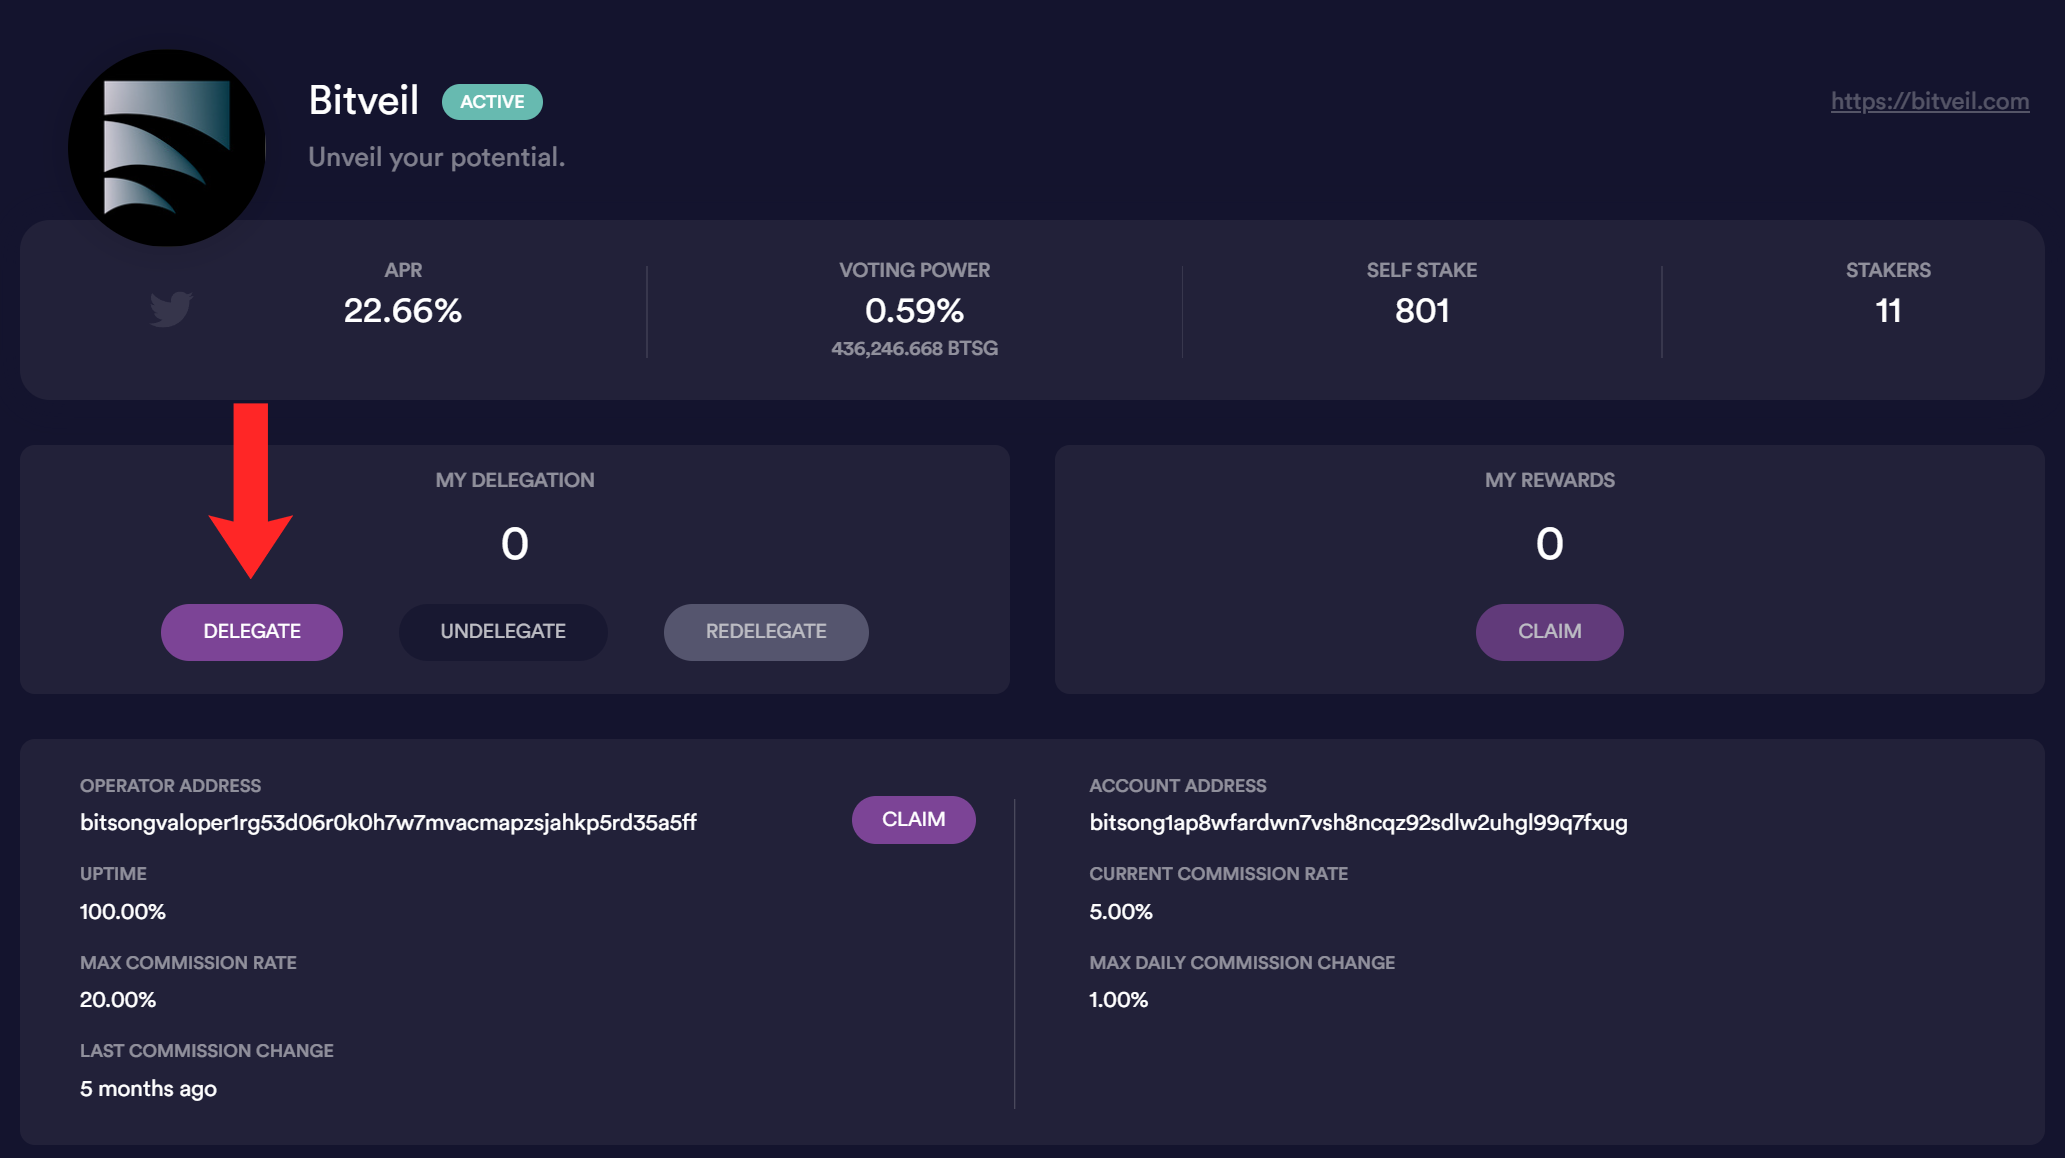2065x1158 pixels.
Task: Click the self stake value 801
Action: coord(1422,311)
